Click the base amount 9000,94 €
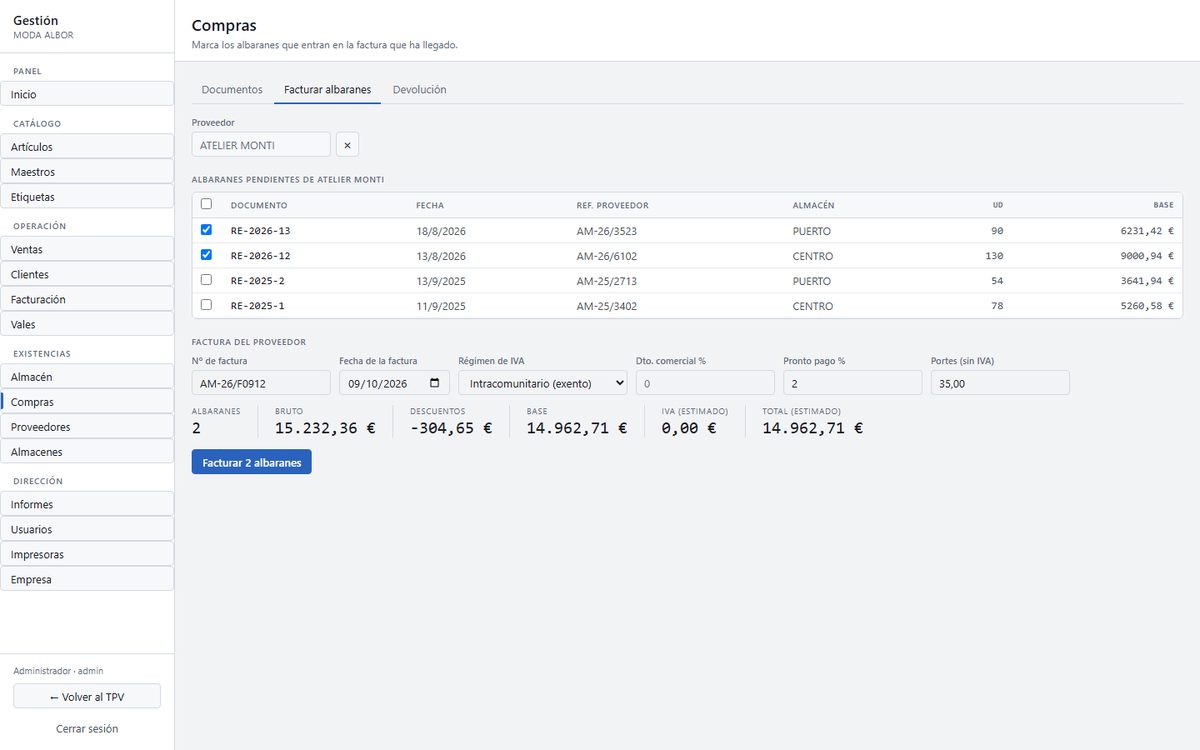 (x=1147, y=256)
